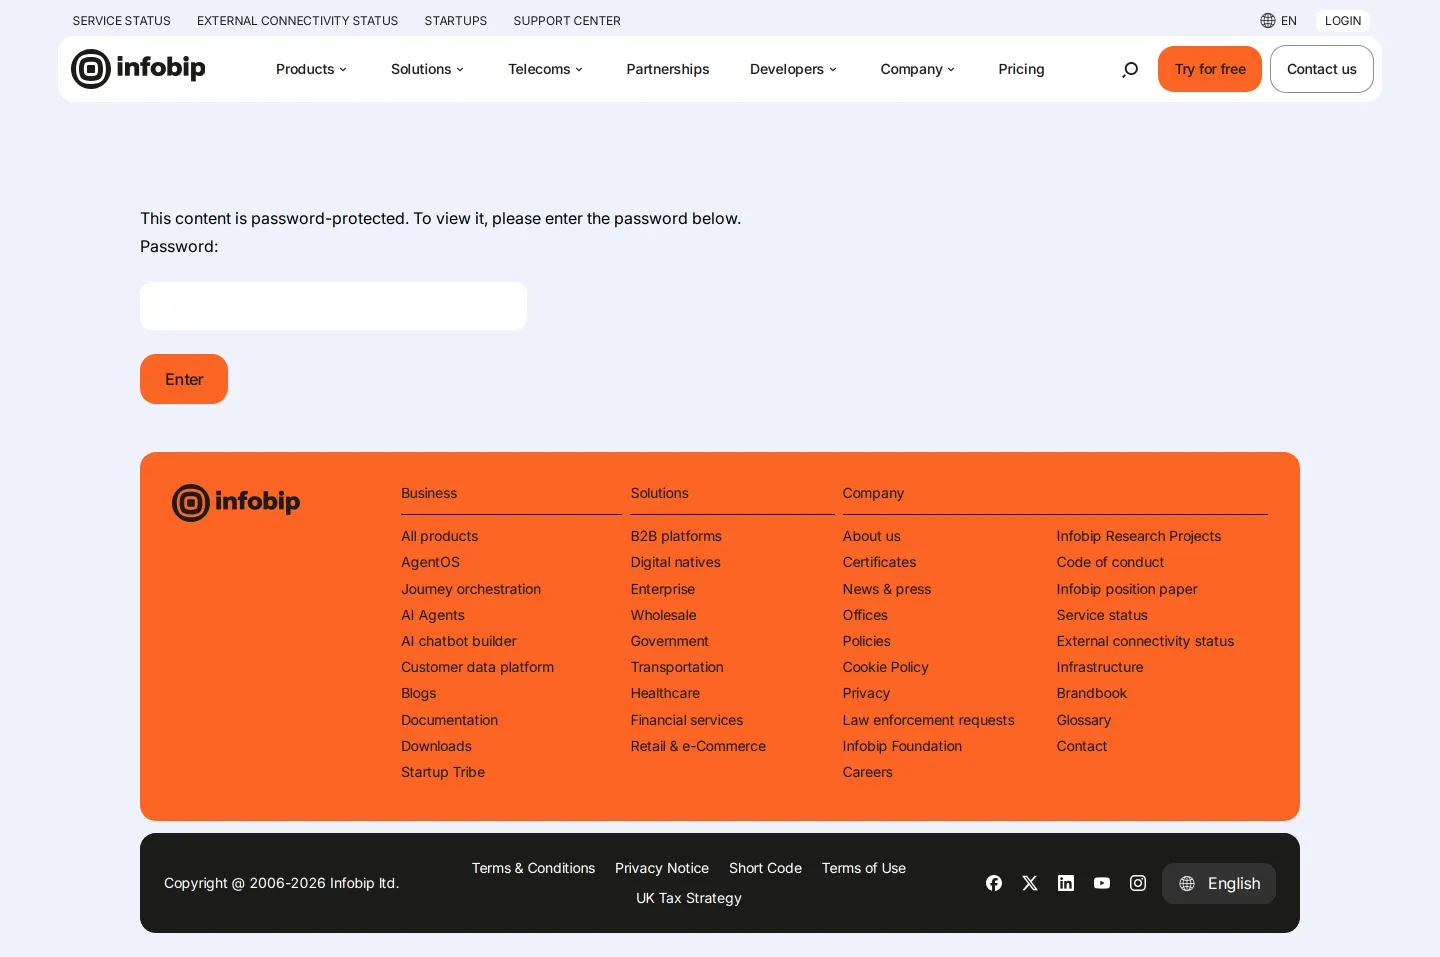Click the orange footer Infobip logo
Viewport: 1440px width, 957px height.
click(236, 502)
